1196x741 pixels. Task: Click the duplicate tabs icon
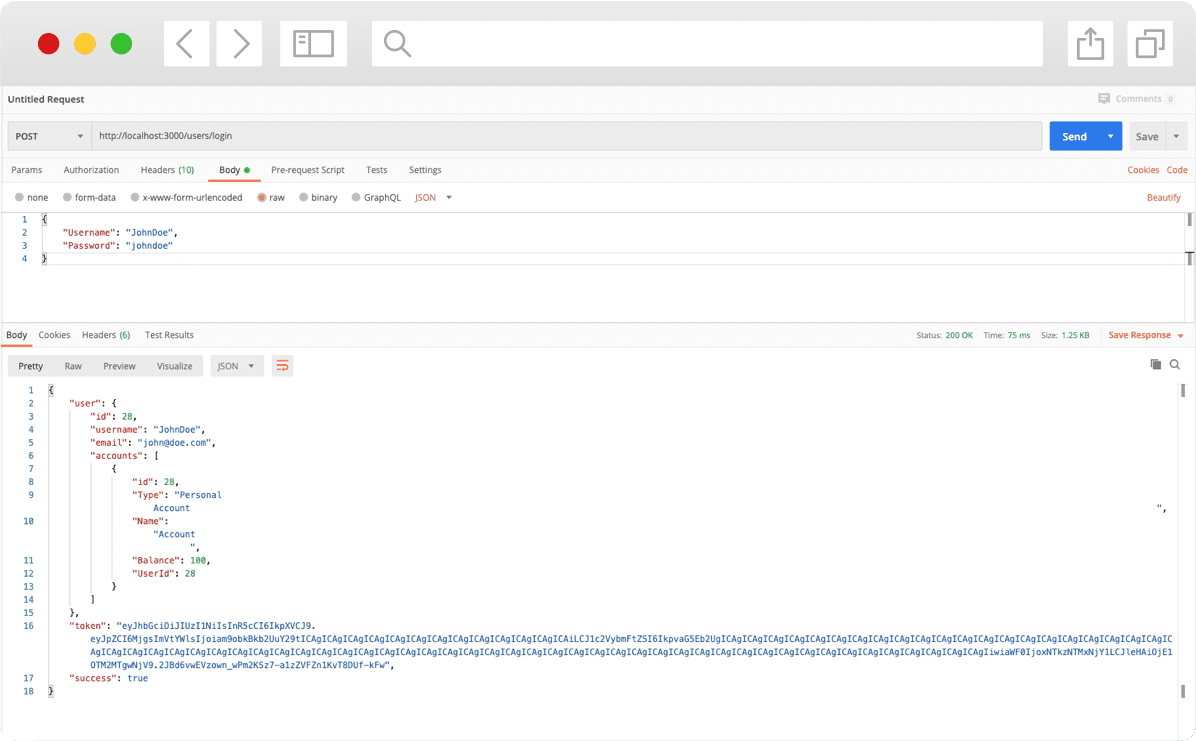click(1149, 44)
